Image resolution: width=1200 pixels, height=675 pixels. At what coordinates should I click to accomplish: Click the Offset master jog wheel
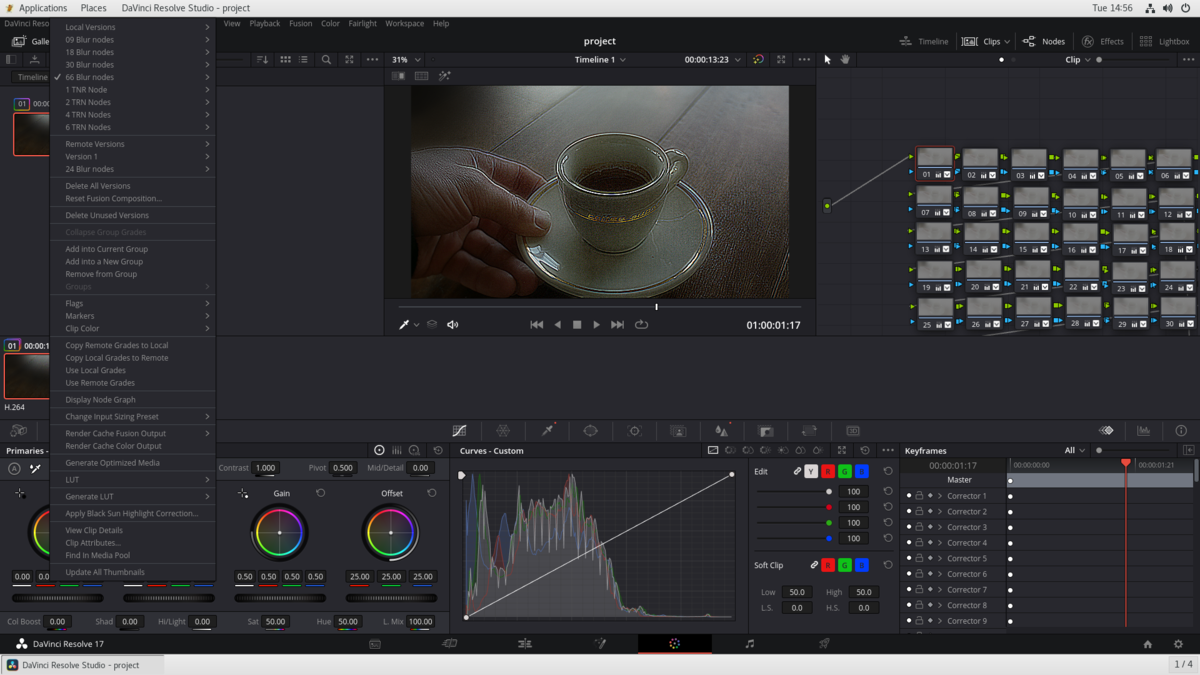point(391,598)
